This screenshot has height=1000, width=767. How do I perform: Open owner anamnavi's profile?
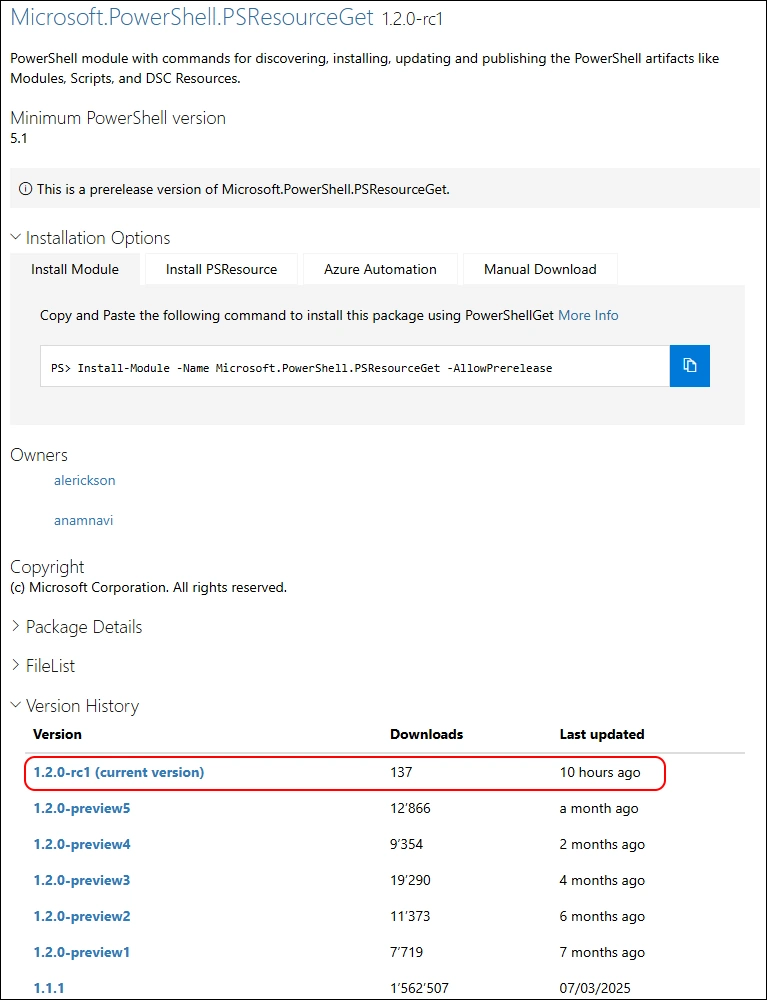click(83, 520)
